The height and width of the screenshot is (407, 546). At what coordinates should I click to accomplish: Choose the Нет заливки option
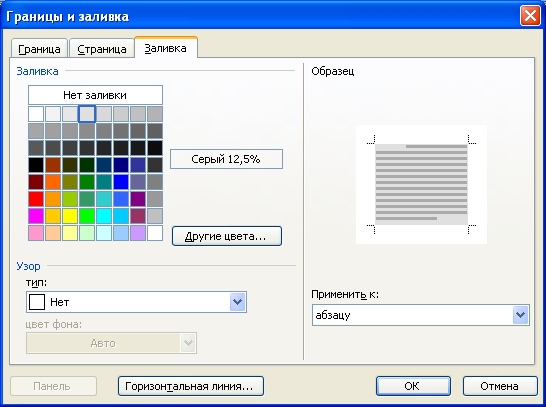95,95
